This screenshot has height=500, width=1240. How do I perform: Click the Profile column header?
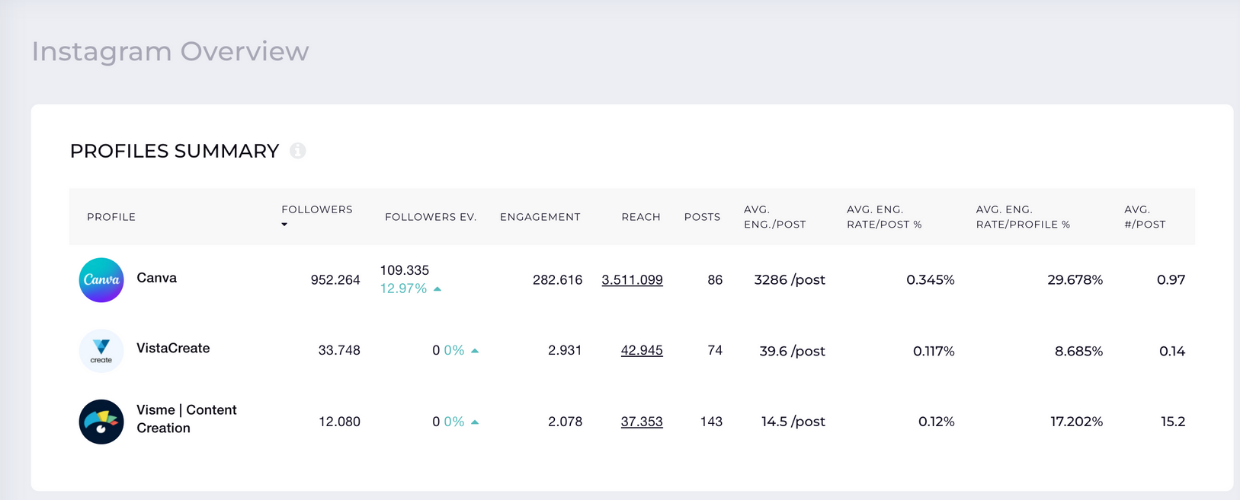111,217
